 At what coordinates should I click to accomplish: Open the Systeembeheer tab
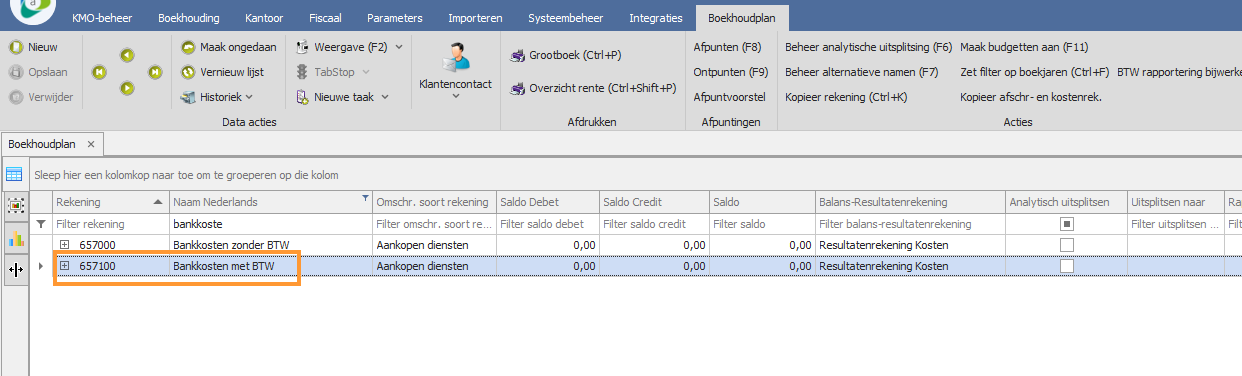[566, 18]
